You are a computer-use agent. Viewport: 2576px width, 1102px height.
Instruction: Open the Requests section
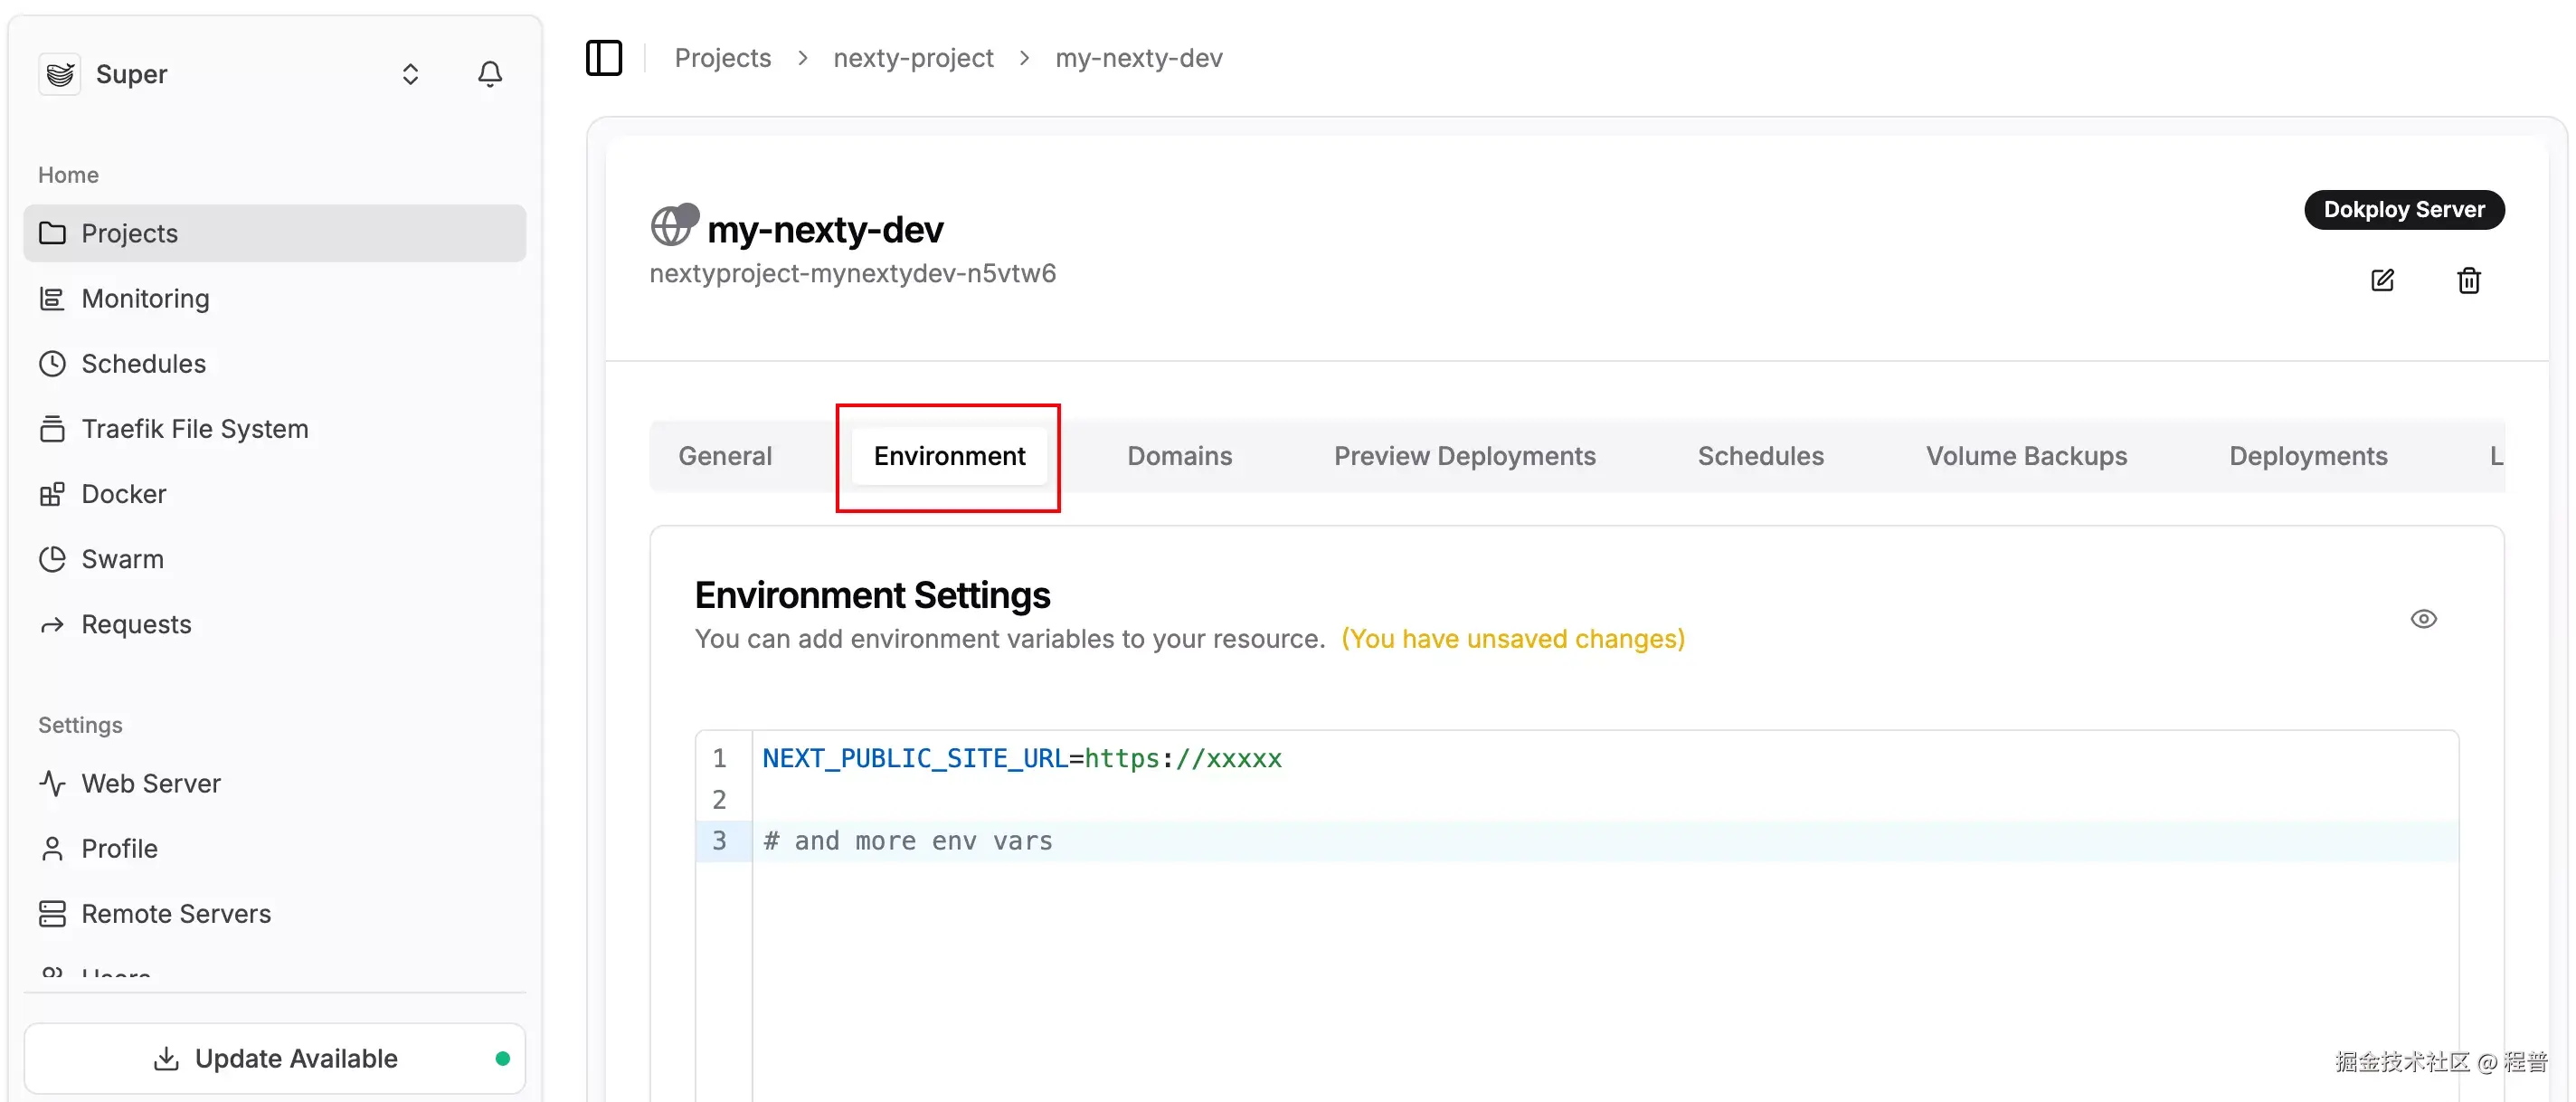point(136,623)
